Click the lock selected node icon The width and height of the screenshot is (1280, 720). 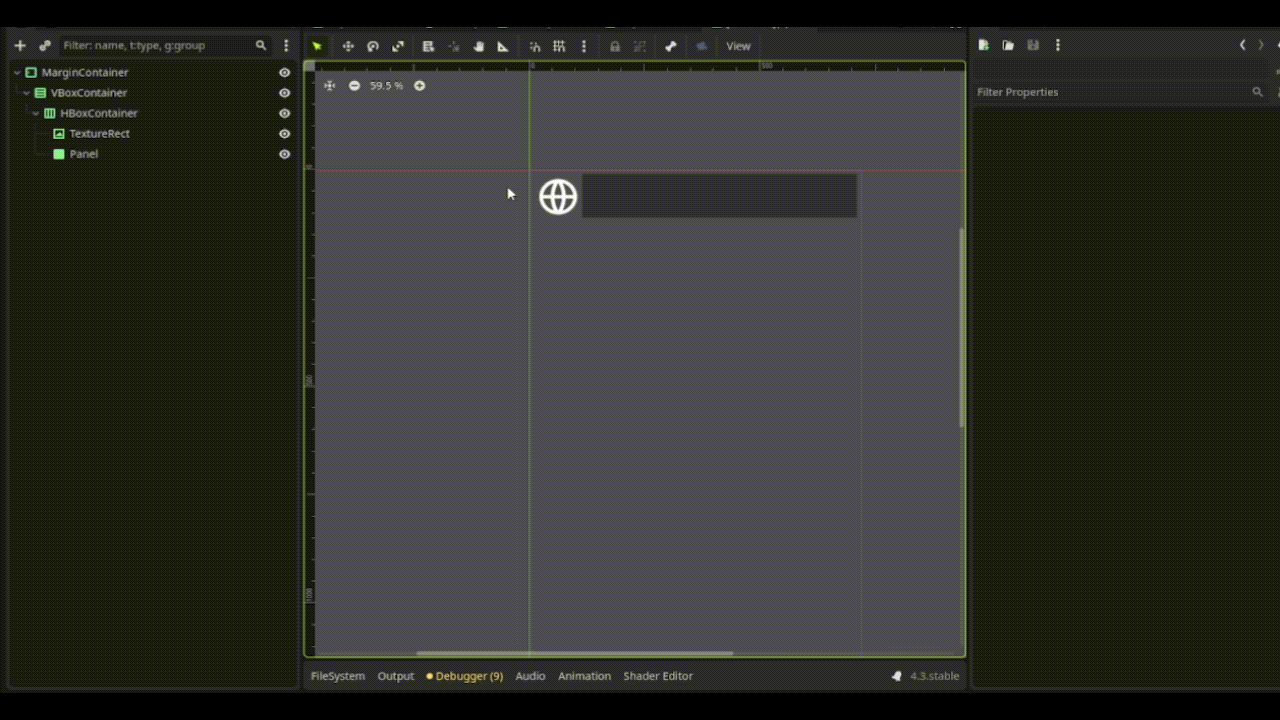(615, 46)
